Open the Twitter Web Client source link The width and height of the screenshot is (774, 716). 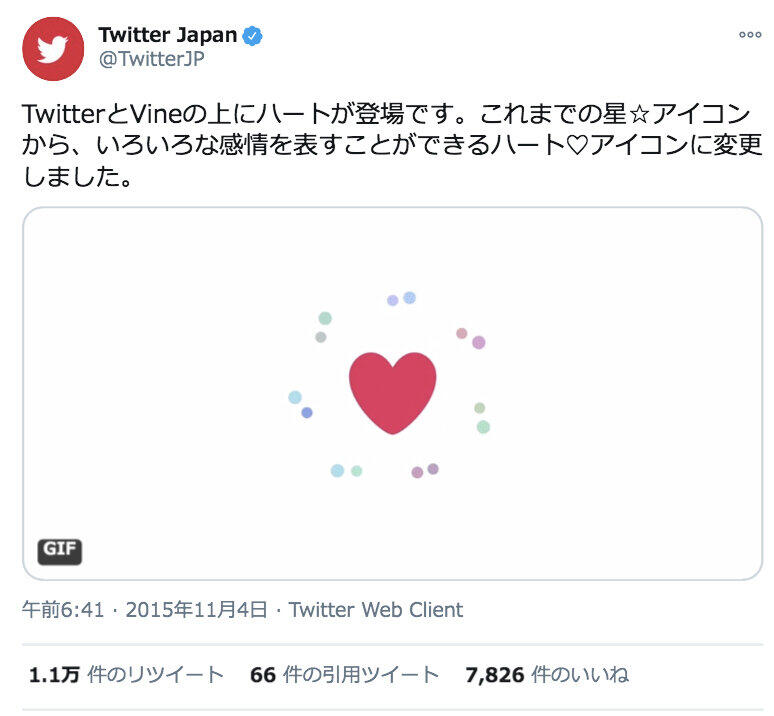pyautogui.click(x=376, y=609)
